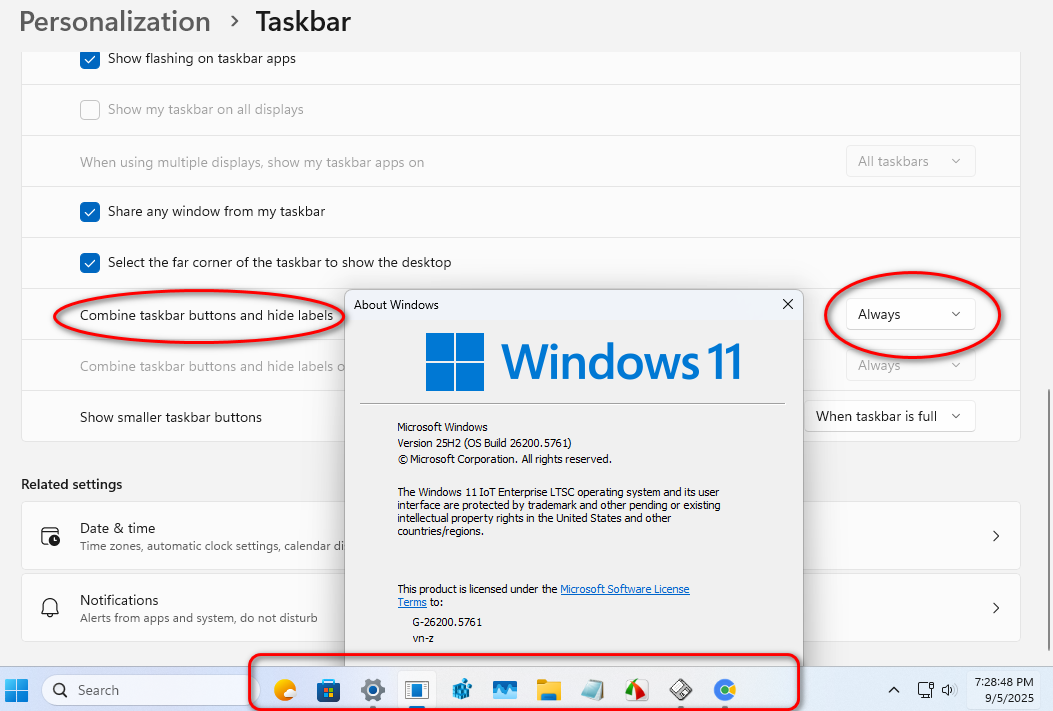Image resolution: width=1053 pixels, height=711 pixels.
Task: Close the About Windows dialog
Action: tap(788, 304)
